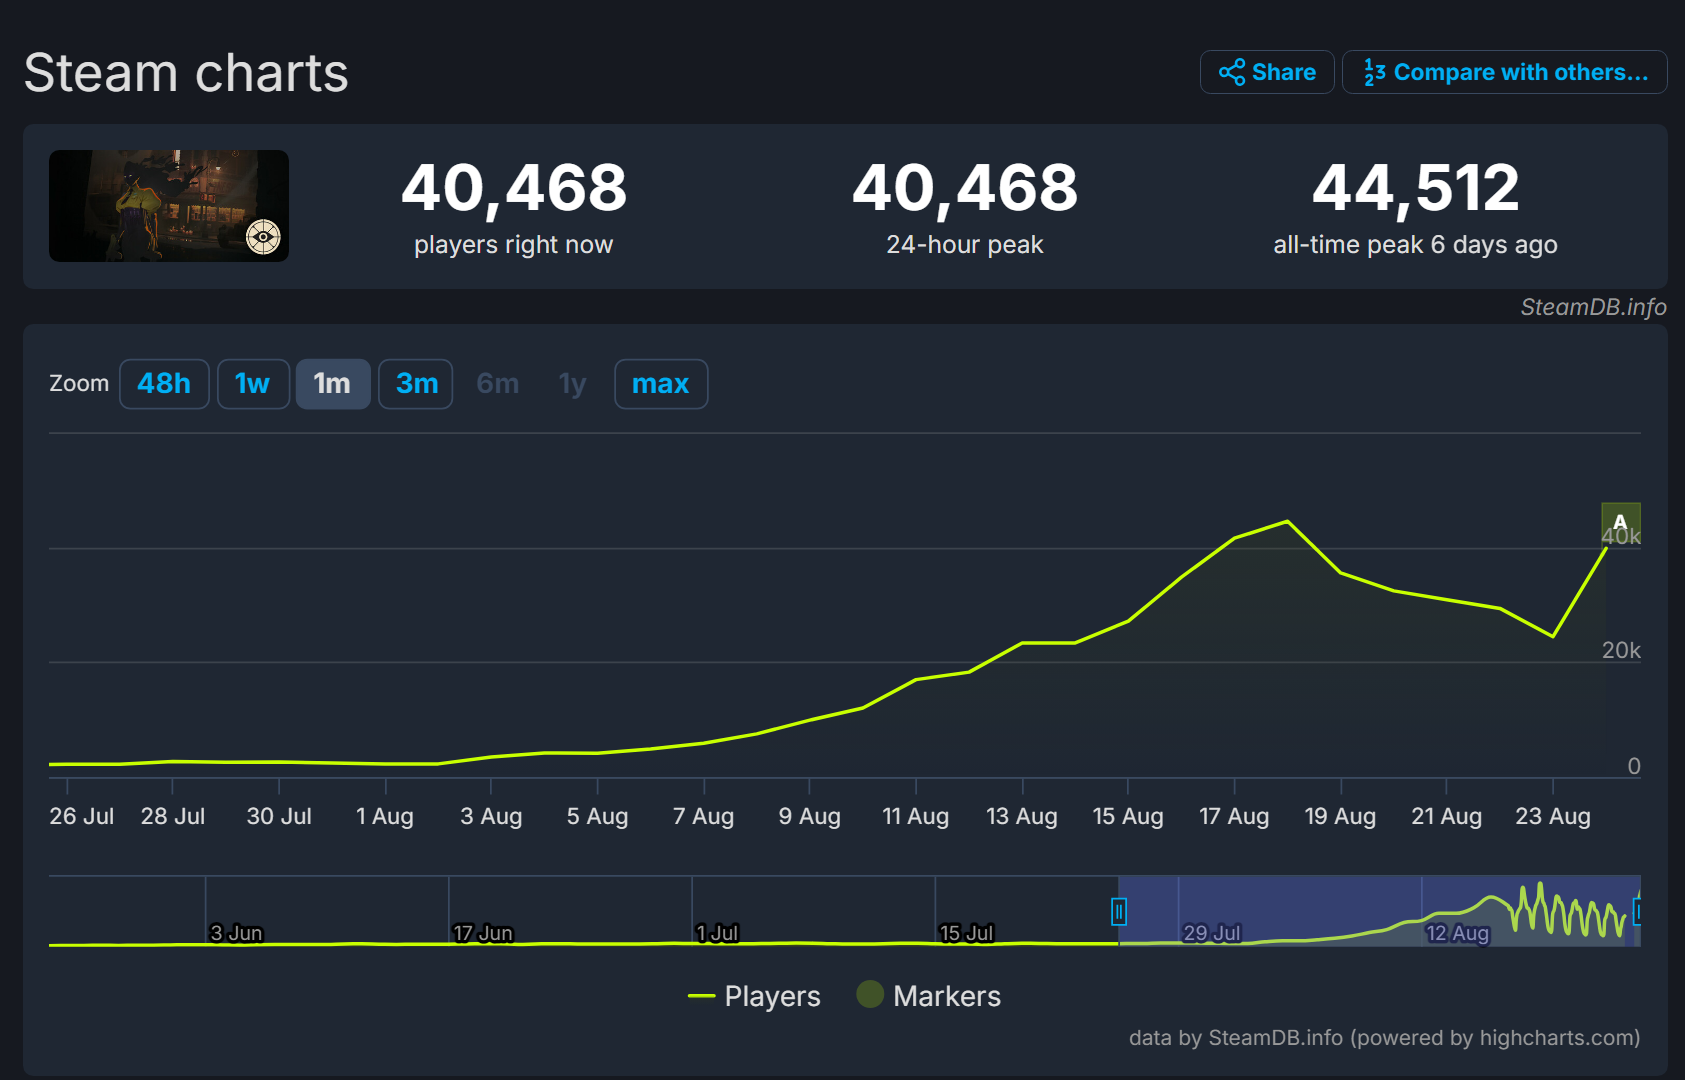The width and height of the screenshot is (1685, 1080).
Task: Click the 17 Jun area in navigator
Action: (x=483, y=932)
